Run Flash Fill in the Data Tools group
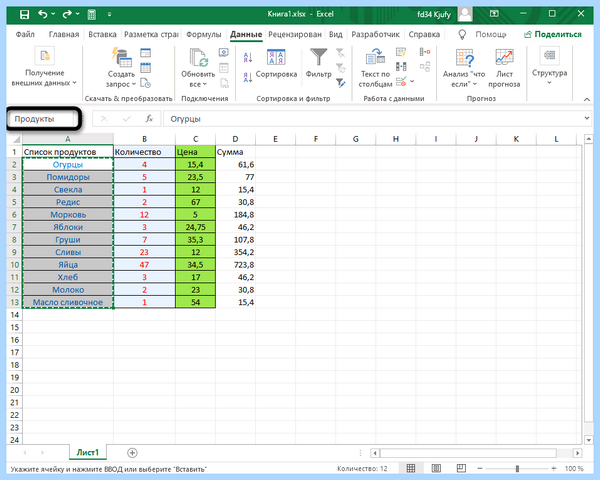This screenshot has height=480, width=600. 401,52
